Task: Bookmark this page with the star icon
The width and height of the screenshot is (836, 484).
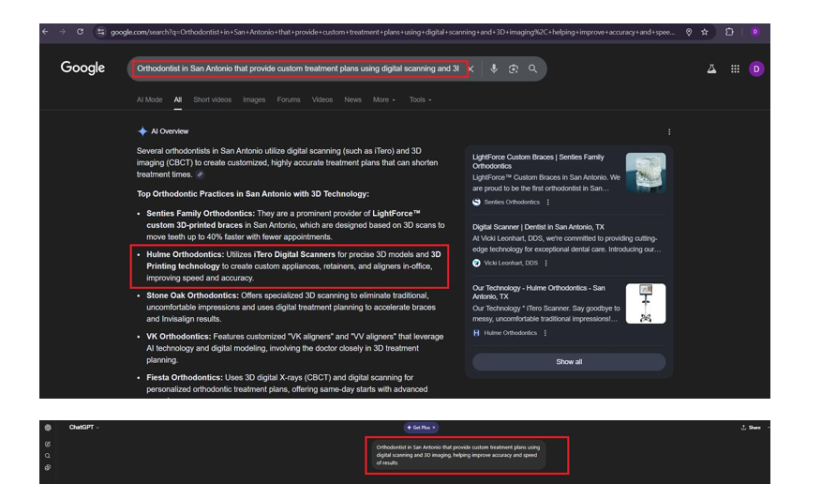Action: pyautogui.click(x=704, y=32)
